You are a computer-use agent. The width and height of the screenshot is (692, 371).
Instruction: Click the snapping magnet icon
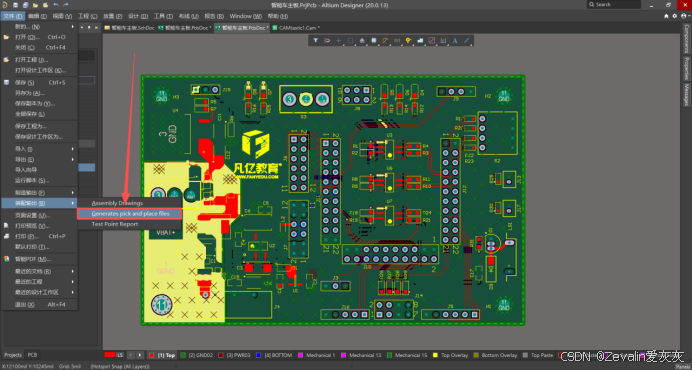point(327,41)
